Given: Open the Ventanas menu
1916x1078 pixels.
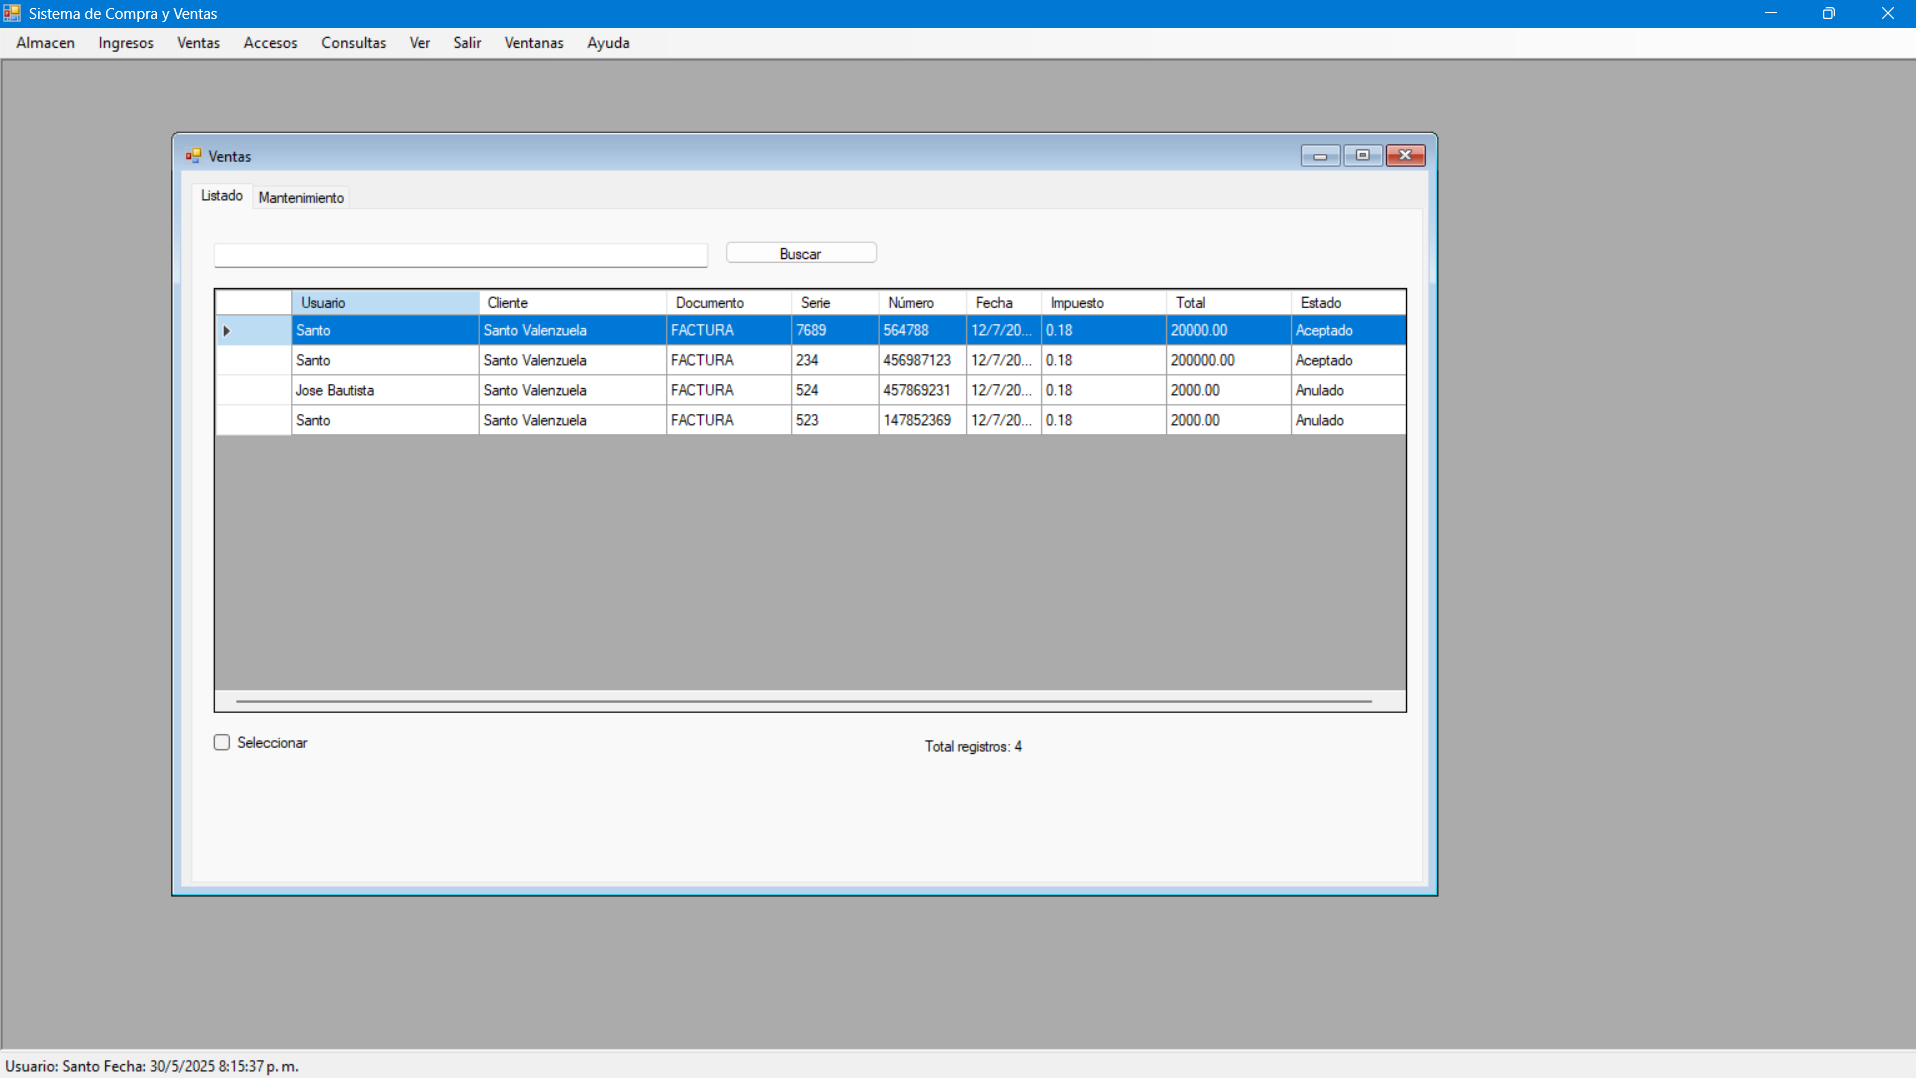Looking at the screenshot, I should (x=533, y=43).
